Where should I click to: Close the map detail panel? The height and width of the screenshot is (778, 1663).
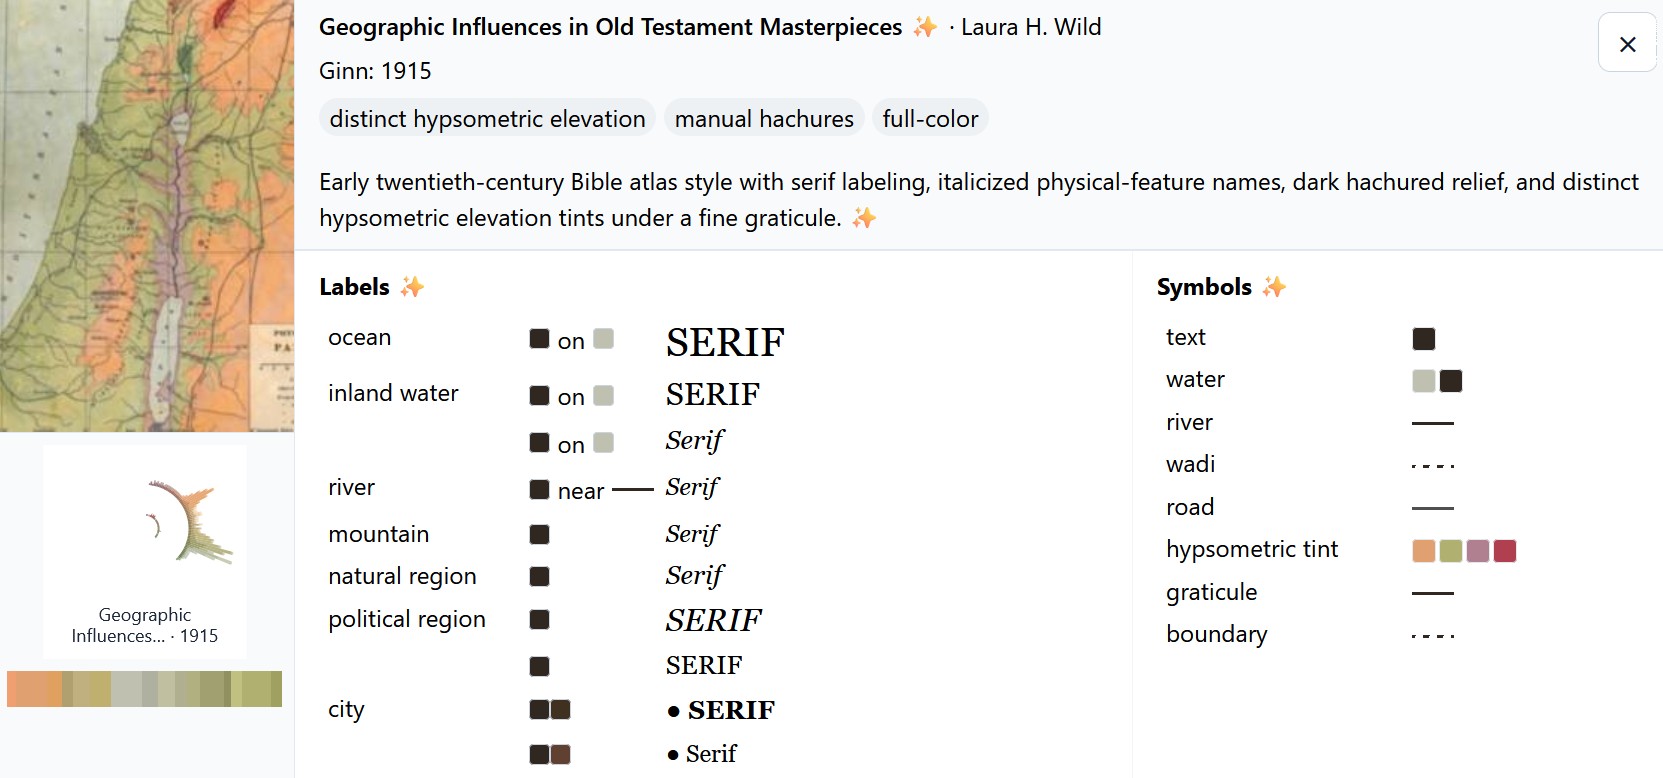tap(1627, 43)
